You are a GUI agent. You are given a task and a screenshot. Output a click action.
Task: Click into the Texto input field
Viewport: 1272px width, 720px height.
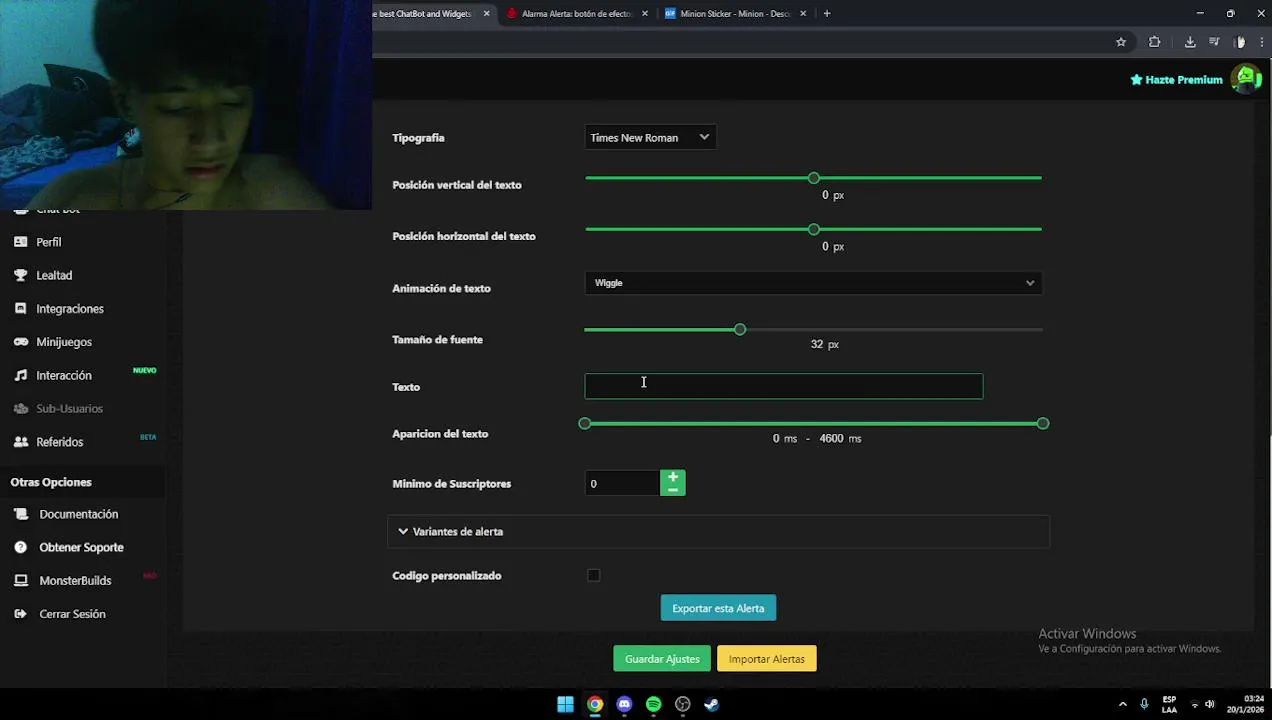[784, 386]
